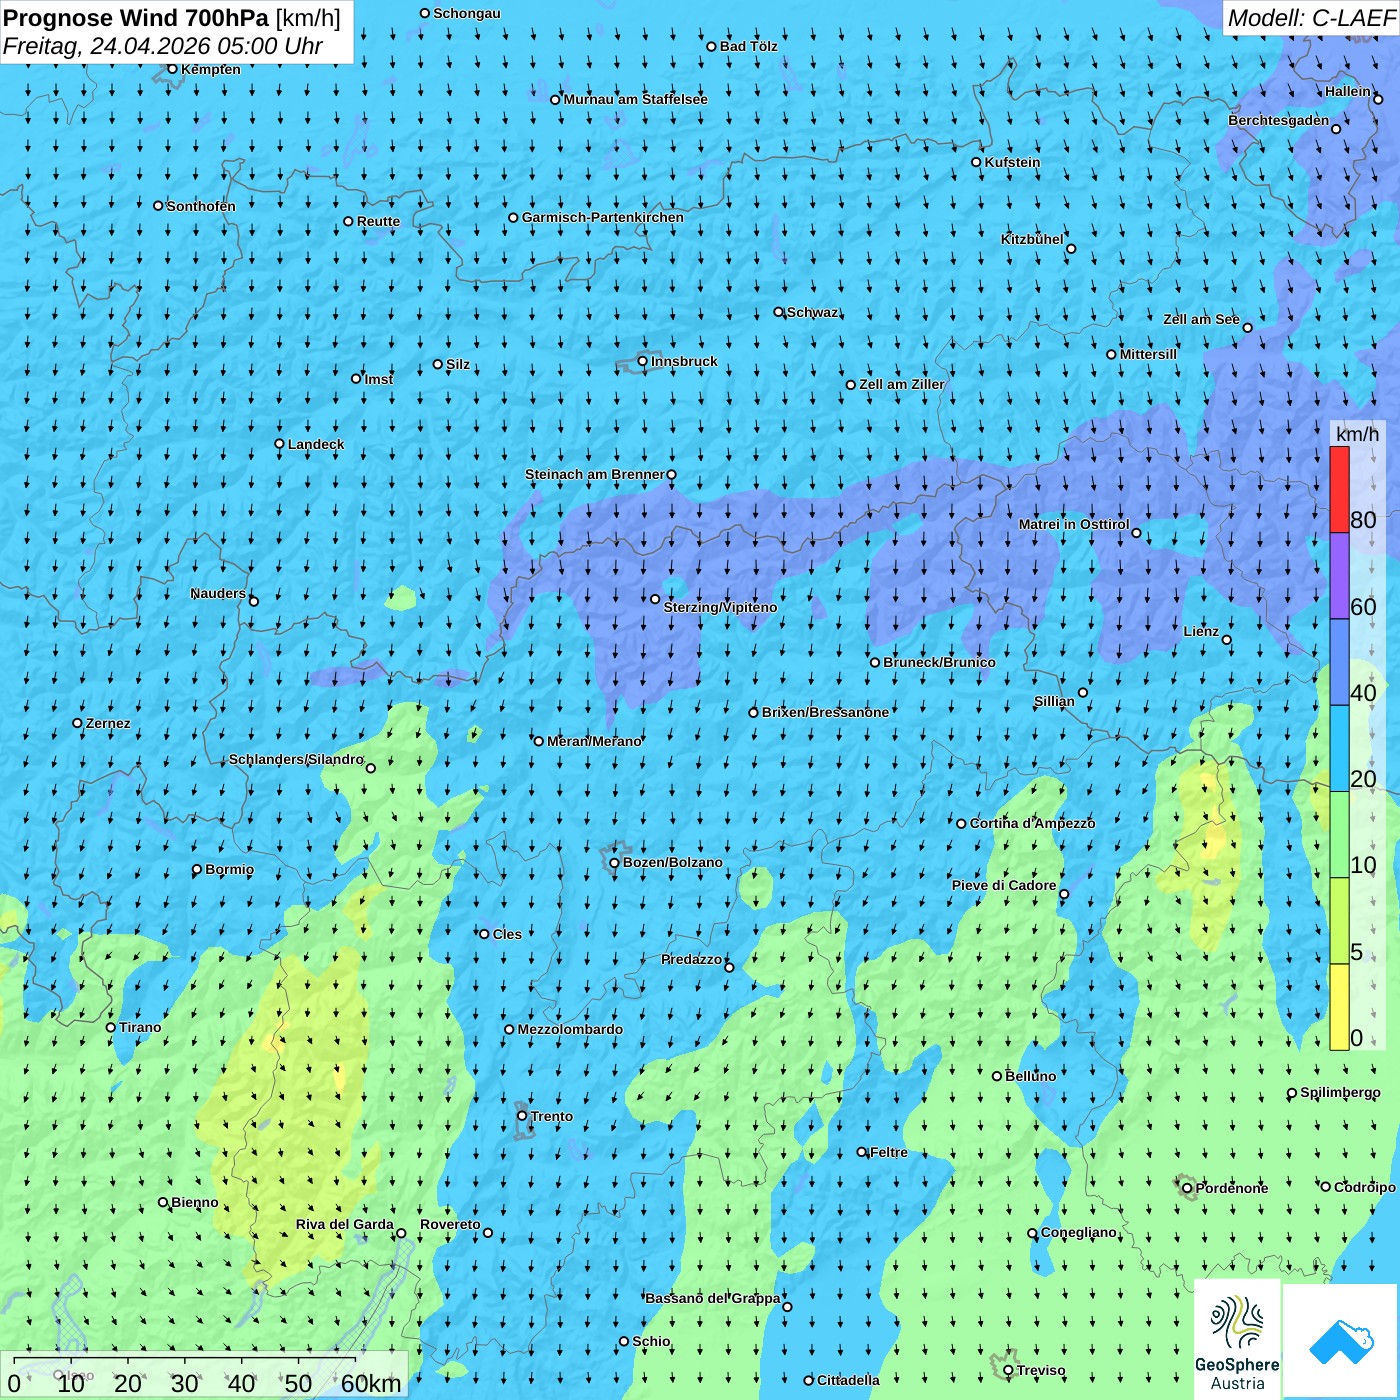Click the Matrei in Osttirol label
The image size is (1400, 1400).
point(1074,524)
